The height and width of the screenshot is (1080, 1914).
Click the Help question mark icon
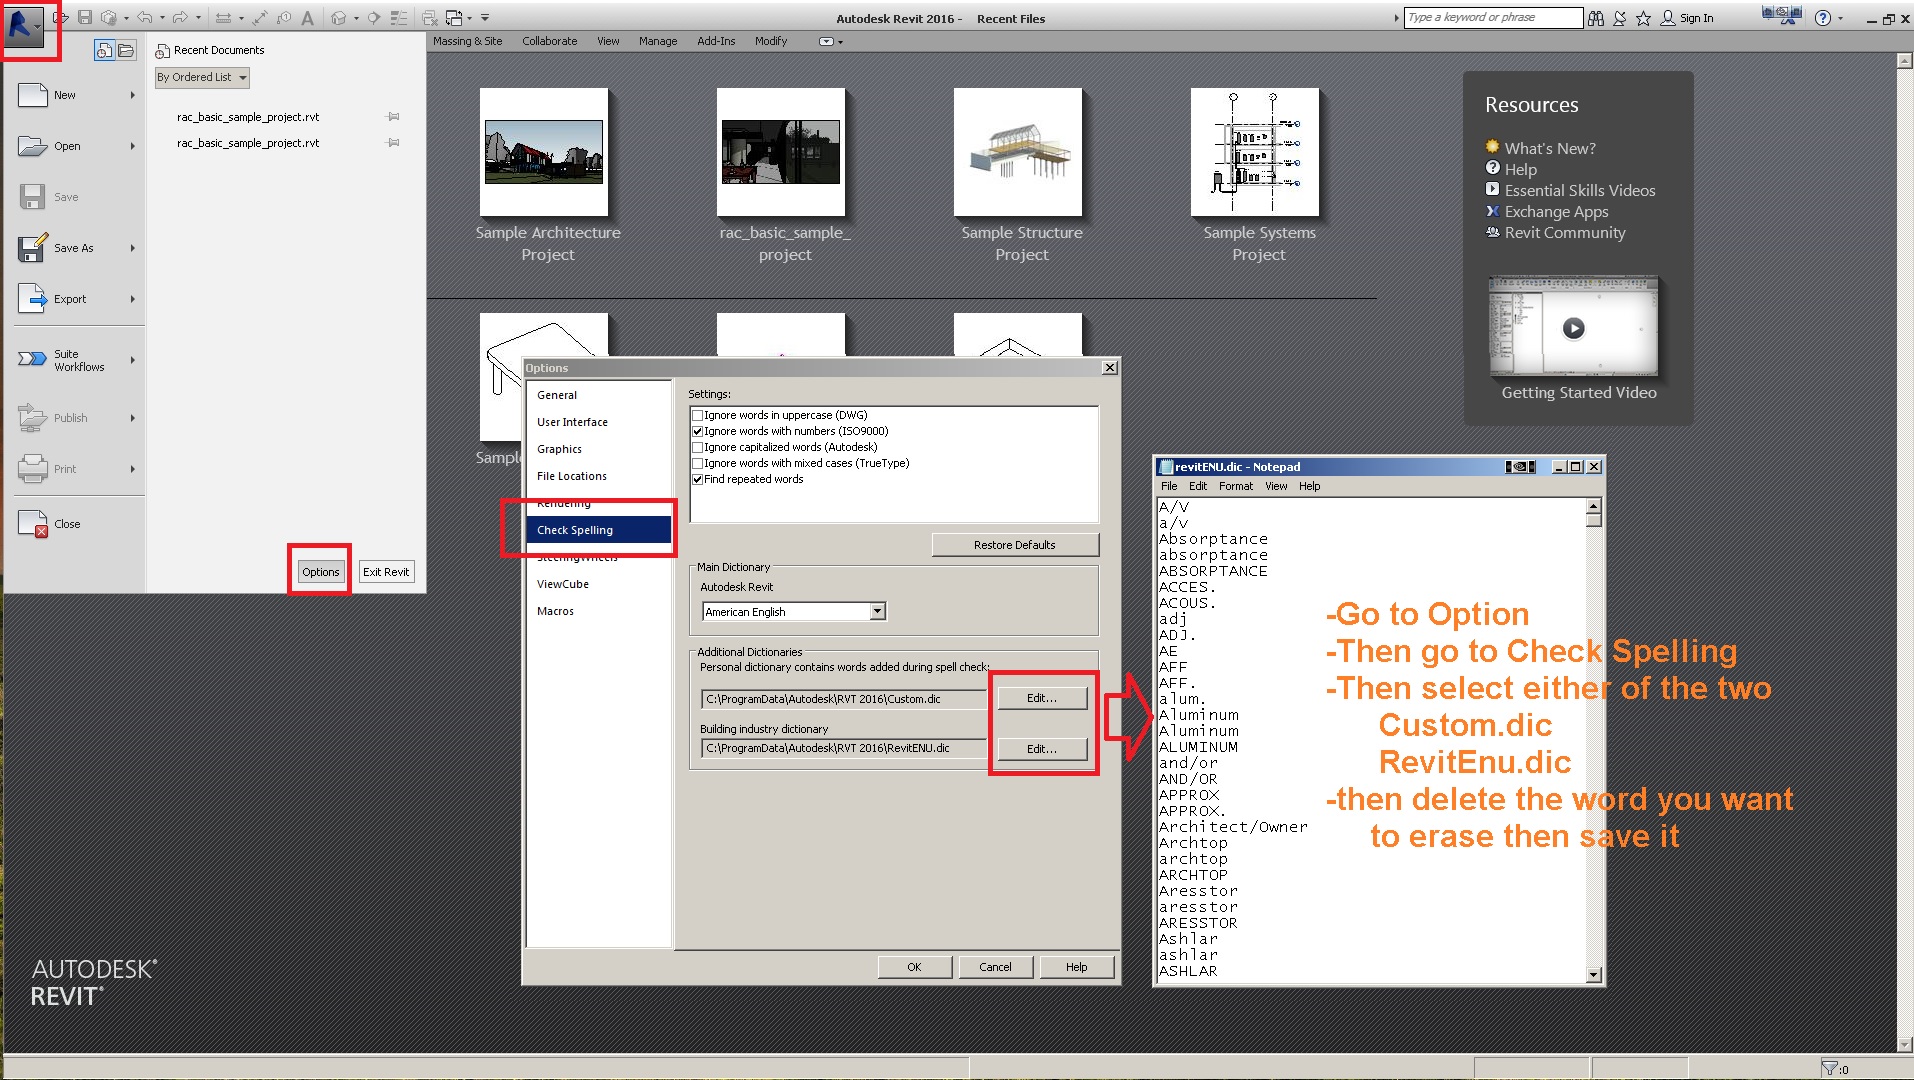tap(1823, 18)
